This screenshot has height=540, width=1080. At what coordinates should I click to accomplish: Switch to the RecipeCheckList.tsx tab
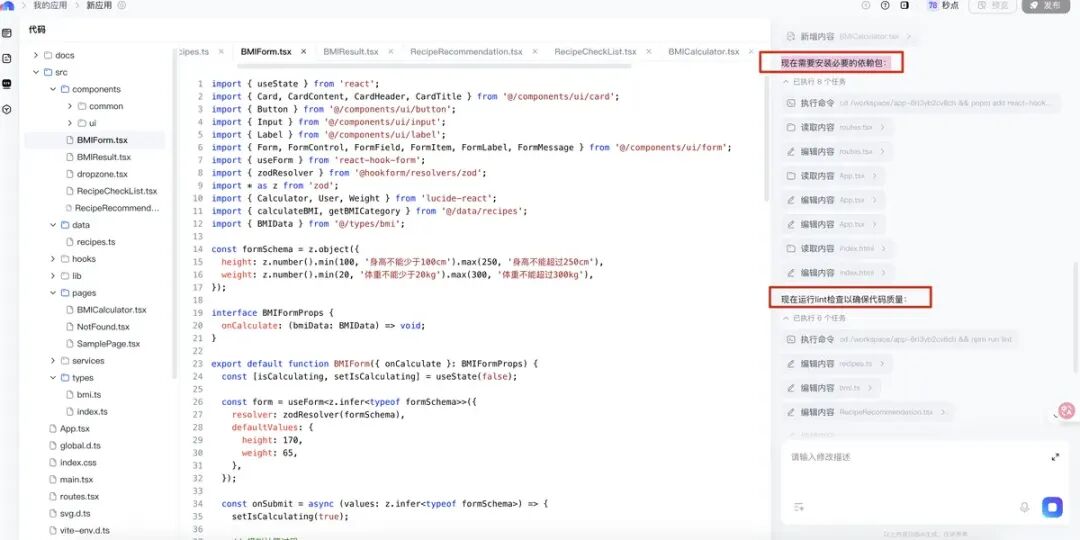coord(595,52)
